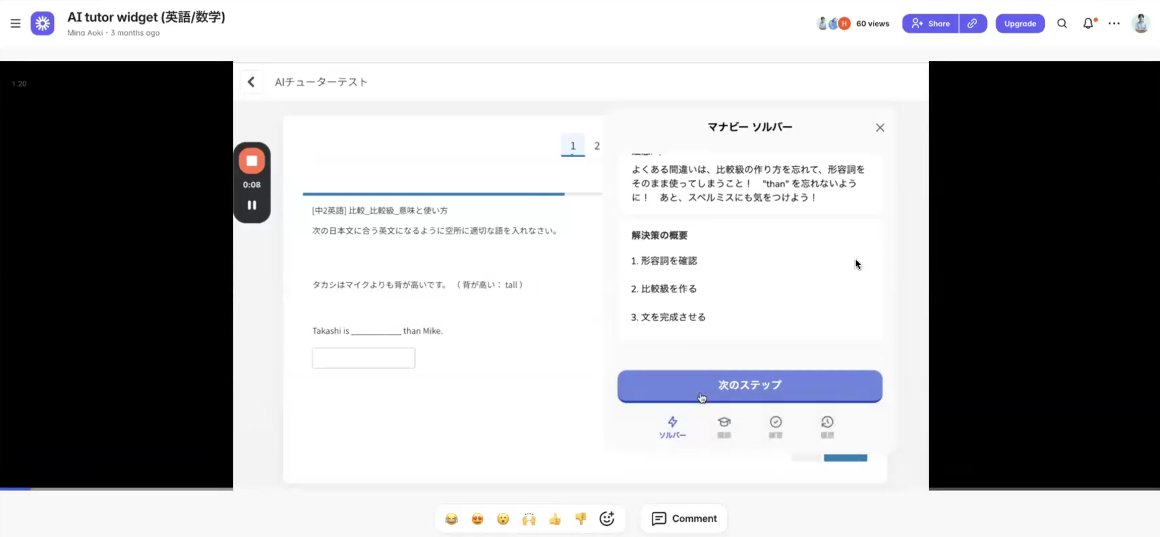Open the three-dots more options menu
The height and width of the screenshot is (537, 1160).
click(x=1114, y=23)
